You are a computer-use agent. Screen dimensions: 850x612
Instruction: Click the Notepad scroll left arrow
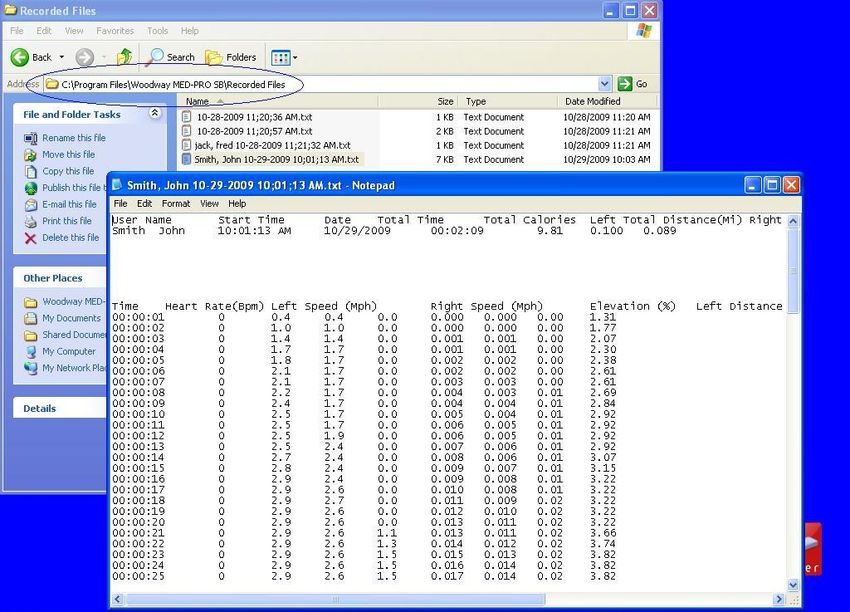click(118, 599)
